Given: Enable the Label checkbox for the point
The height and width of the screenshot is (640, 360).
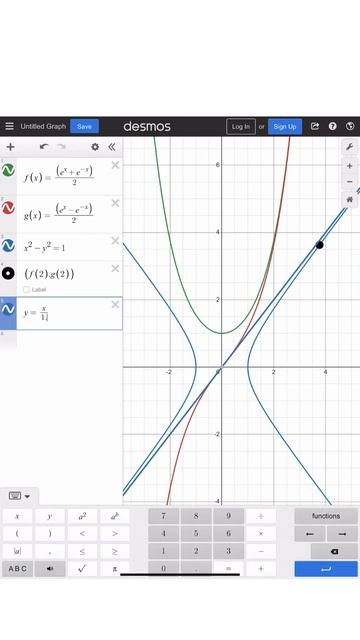Looking at the screenshot, I should click(x=27, y=289).
